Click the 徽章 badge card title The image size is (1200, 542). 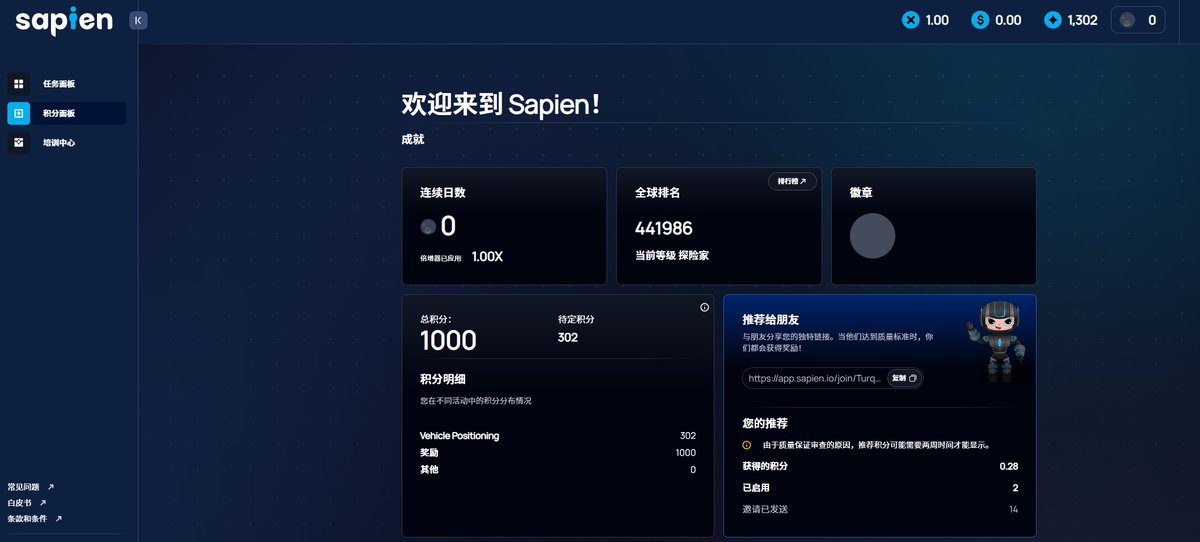861,192
